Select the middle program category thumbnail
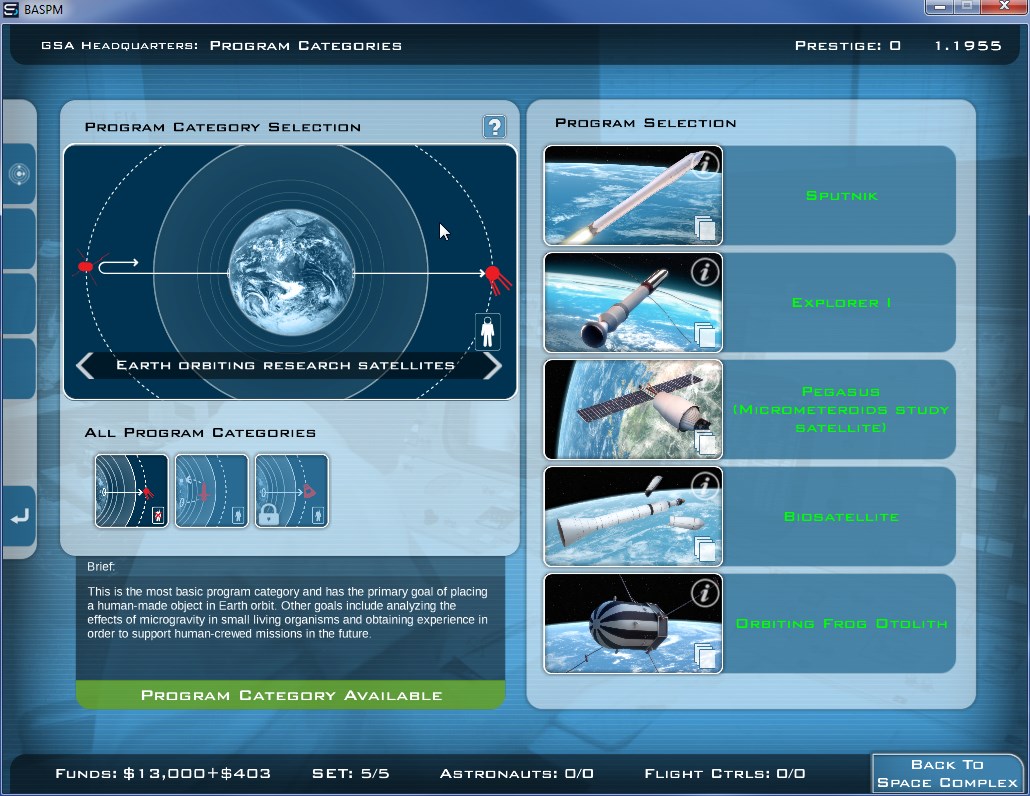This screenshot has width=1030, height=796. coord(212,491)
